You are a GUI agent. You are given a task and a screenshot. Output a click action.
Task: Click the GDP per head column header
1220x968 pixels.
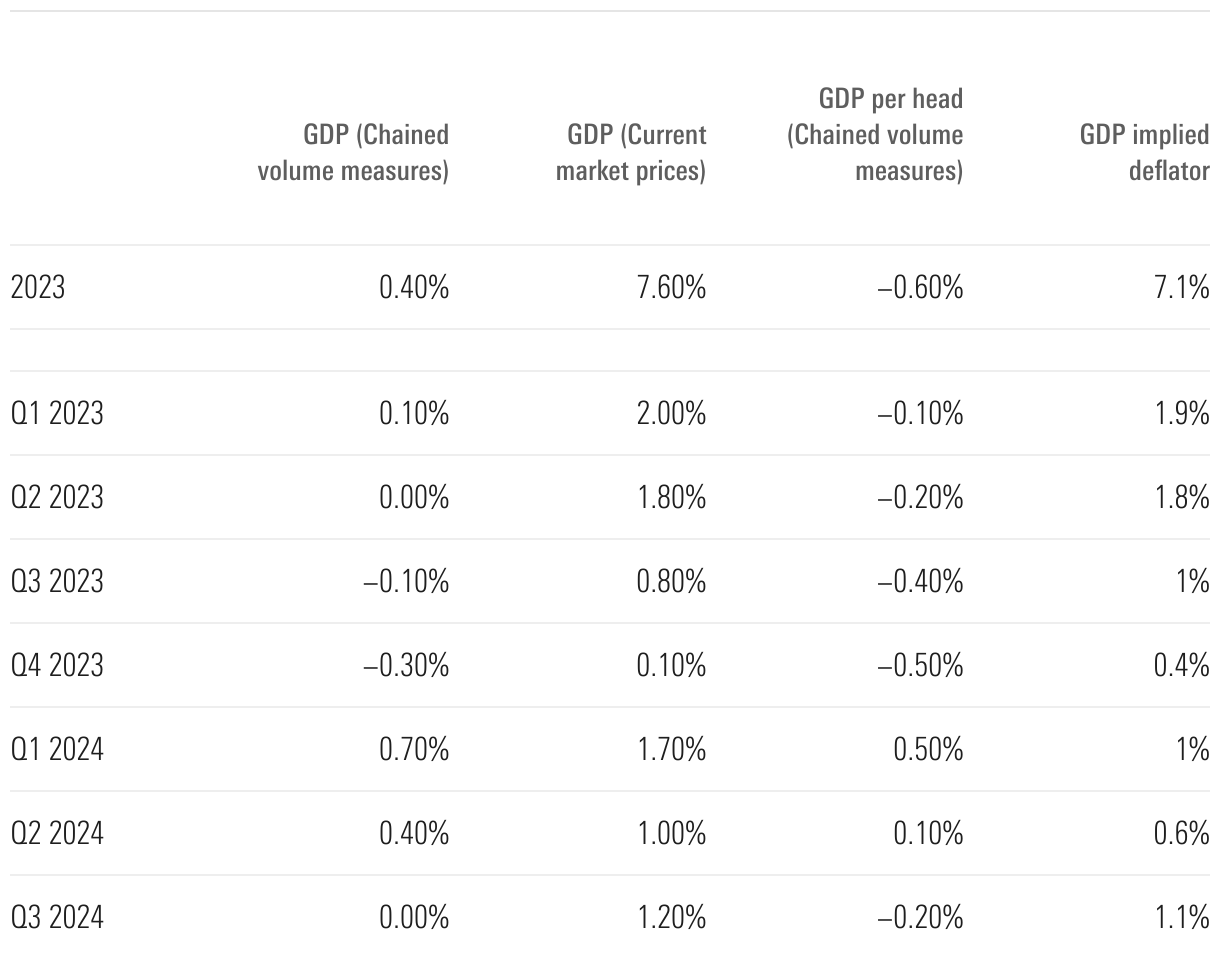click(875, 135)
